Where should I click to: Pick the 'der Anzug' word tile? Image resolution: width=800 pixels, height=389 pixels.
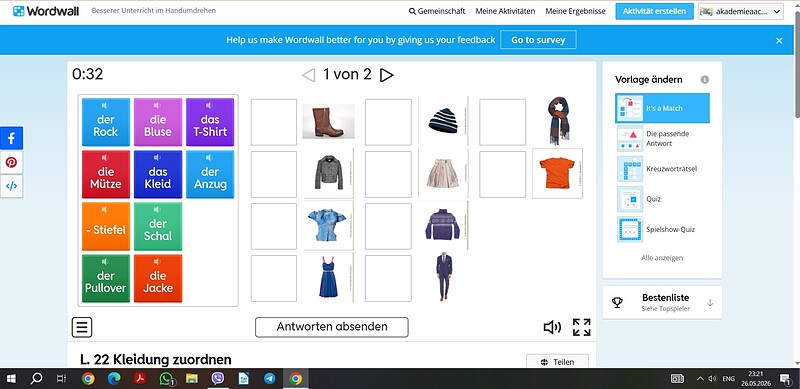click(x=210, y=174)
